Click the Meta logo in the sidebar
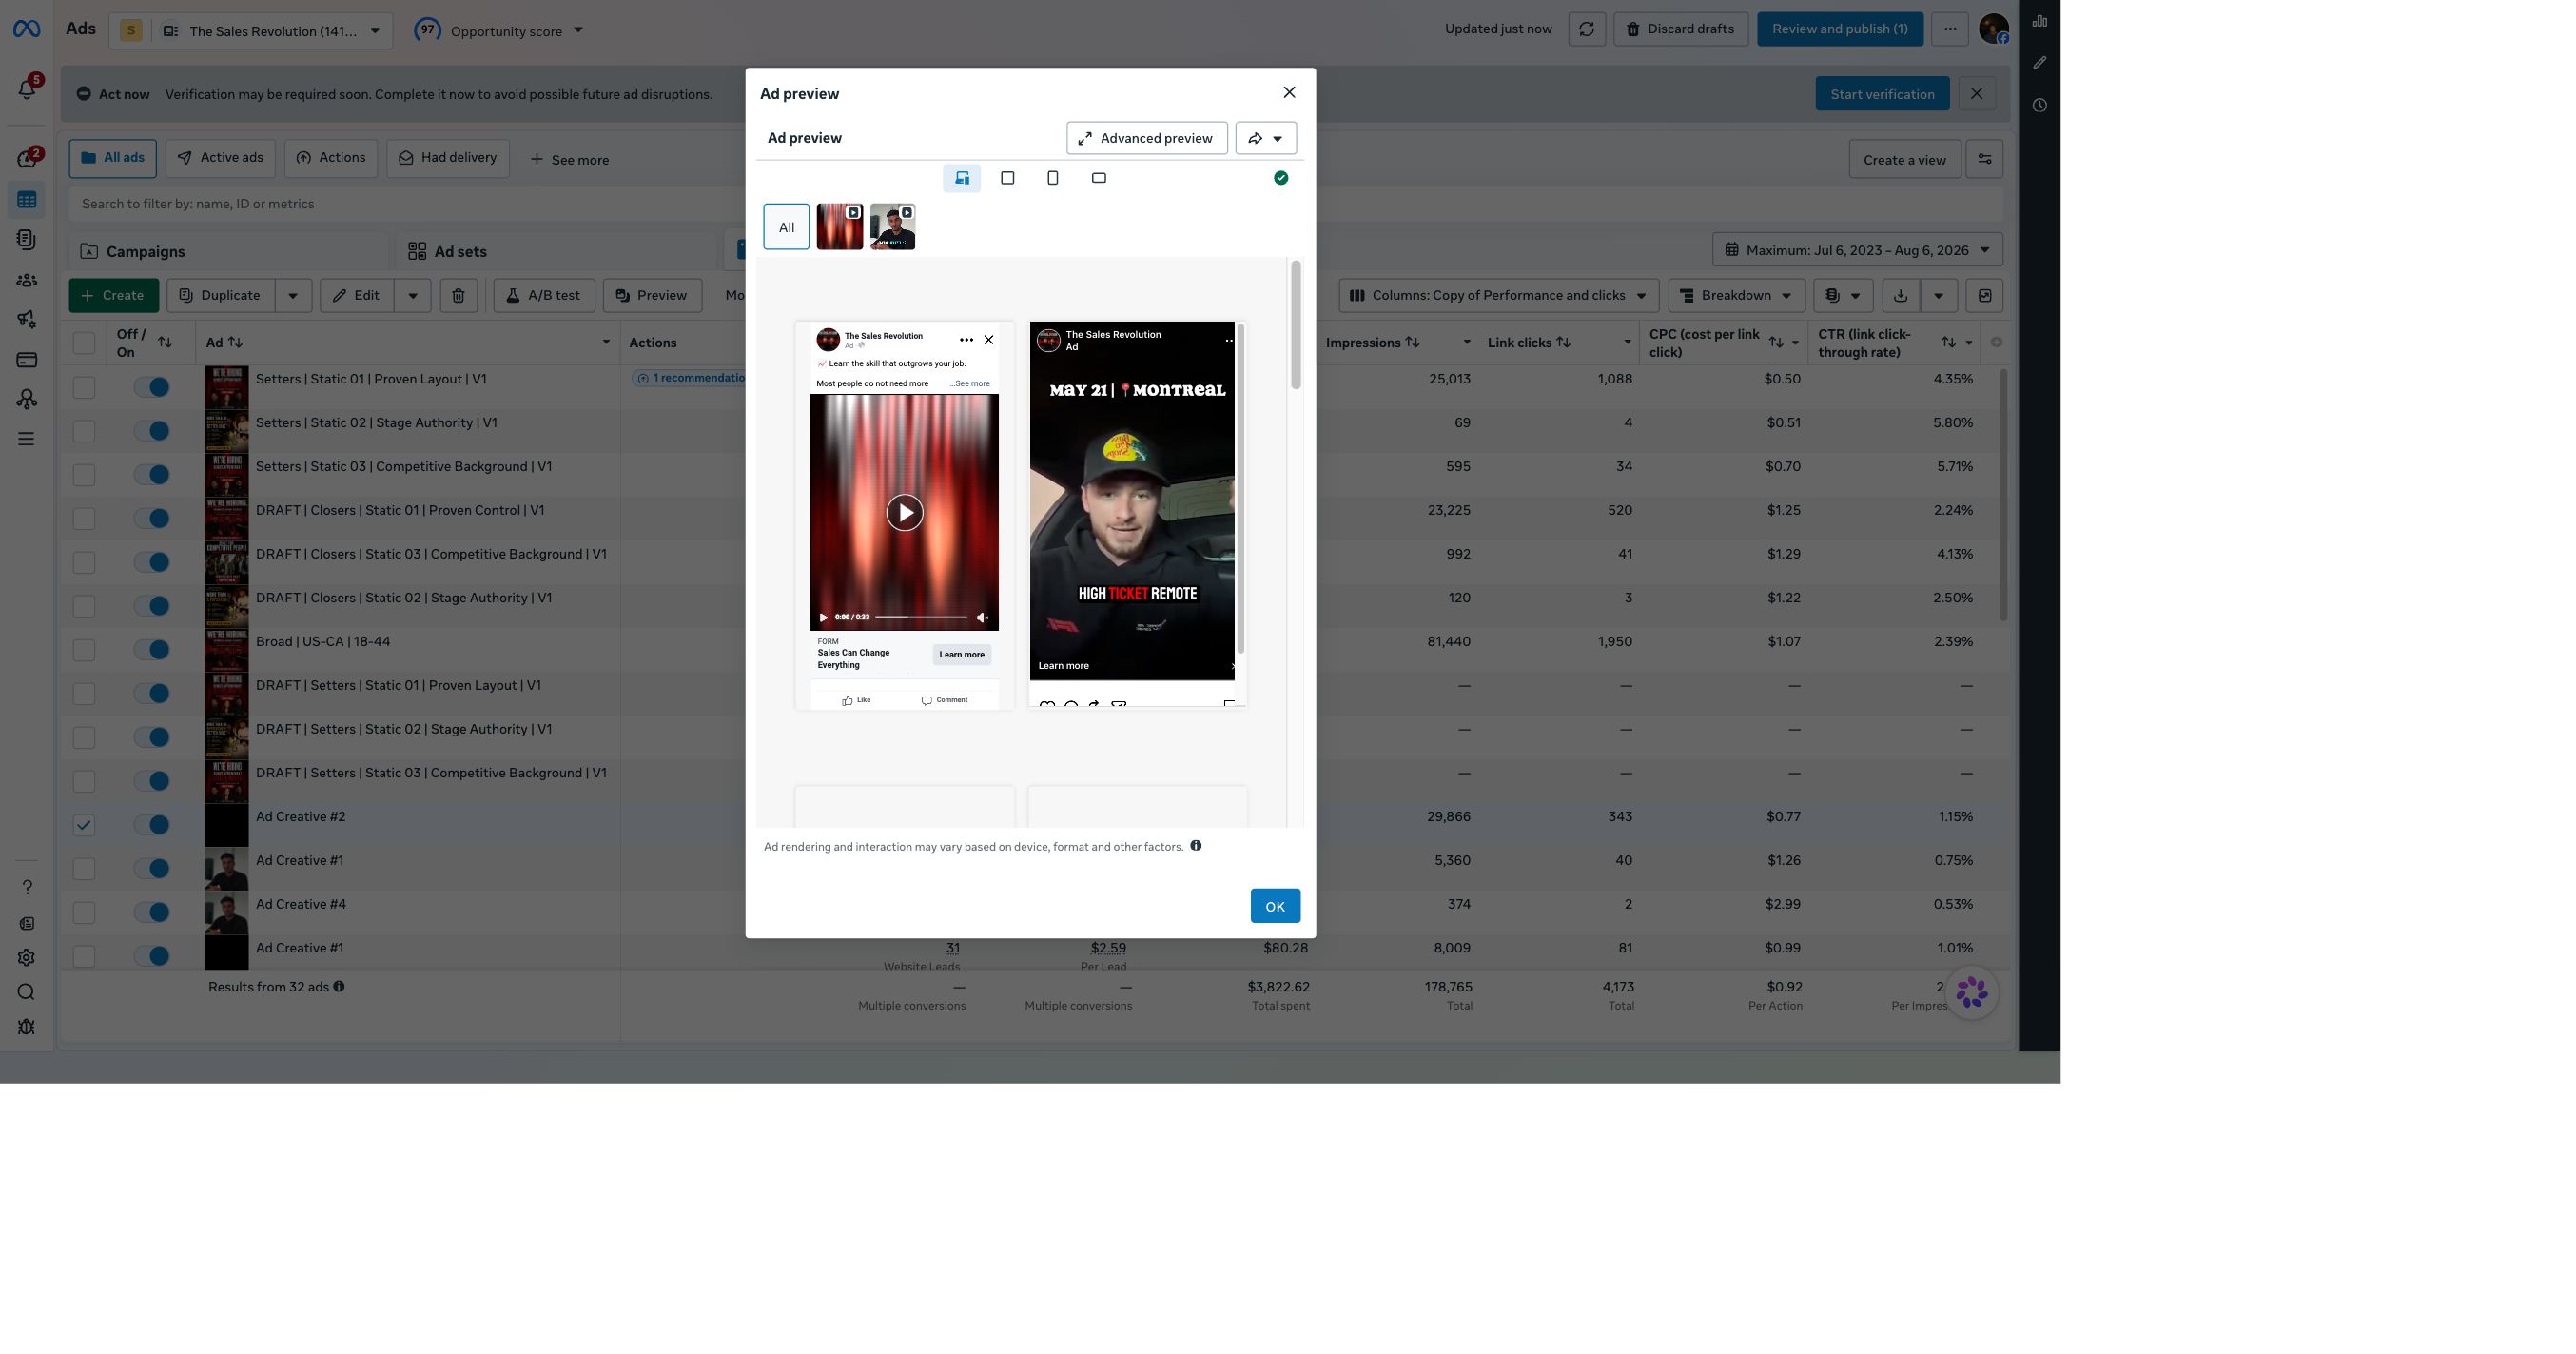Viewport: 2576px width, 1354px height. point(27,29)
